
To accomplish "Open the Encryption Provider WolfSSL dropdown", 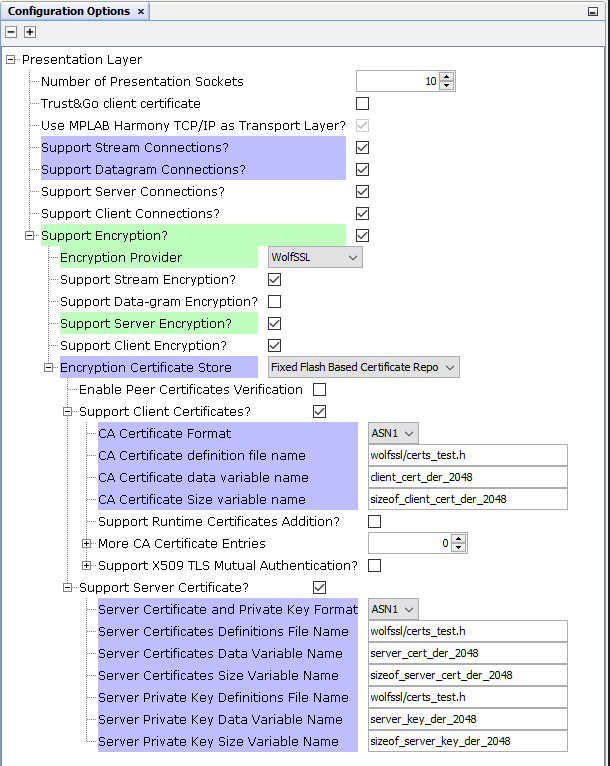I will pos(315,257).
